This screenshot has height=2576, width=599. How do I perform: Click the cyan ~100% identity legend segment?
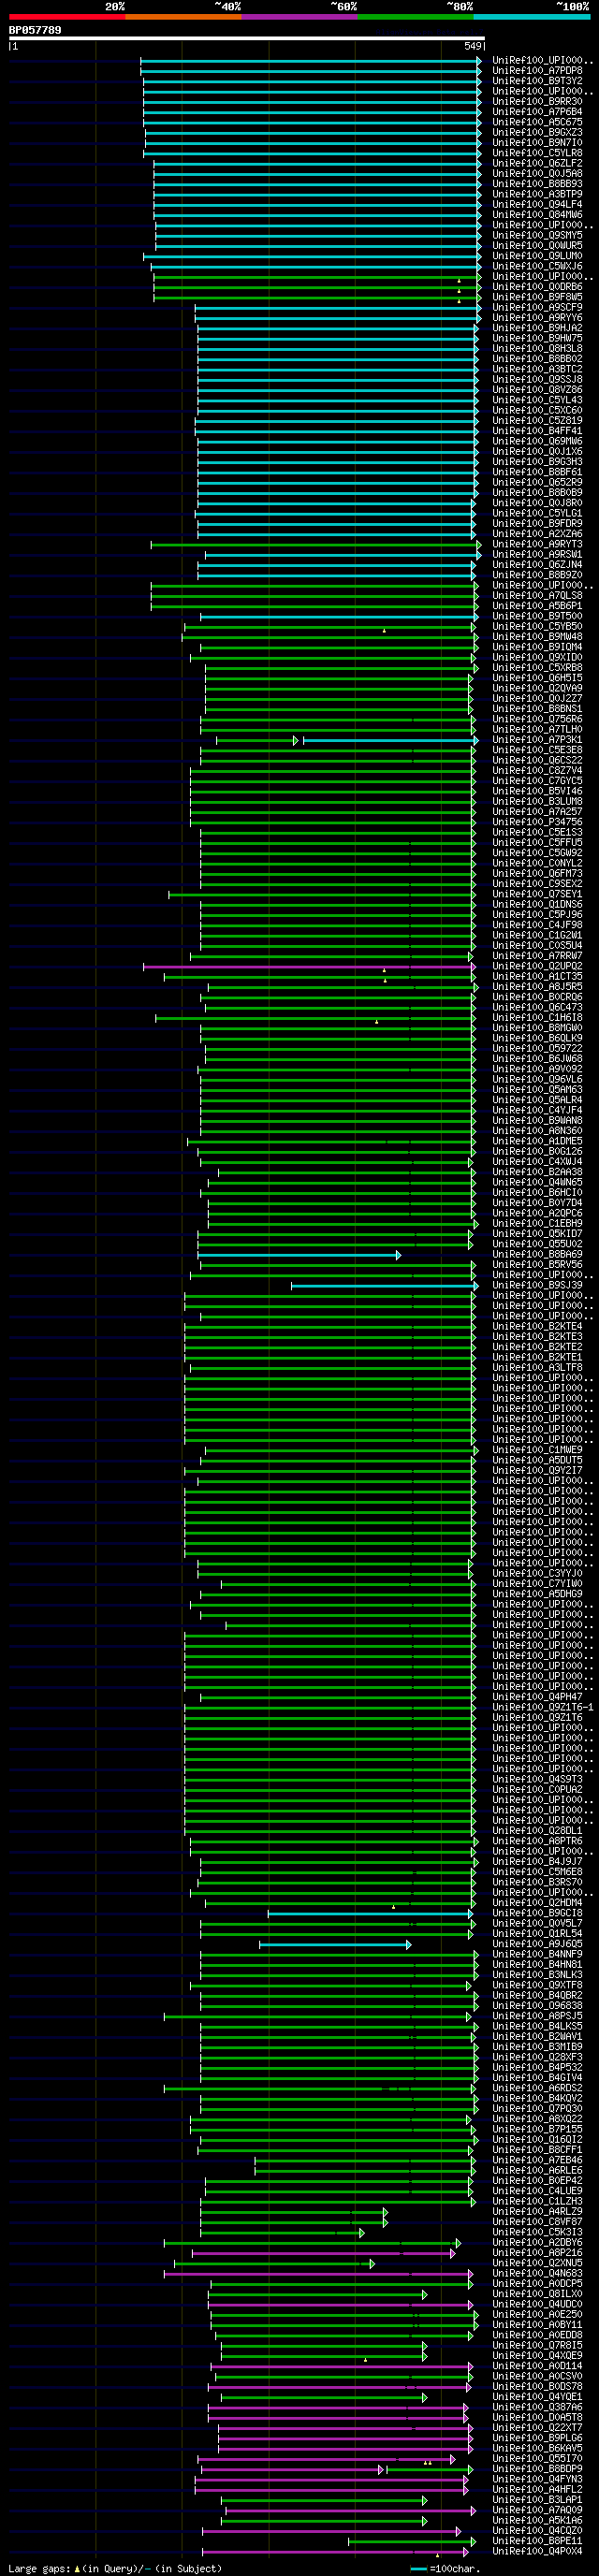pyautogui.click(x=531, y=17)
